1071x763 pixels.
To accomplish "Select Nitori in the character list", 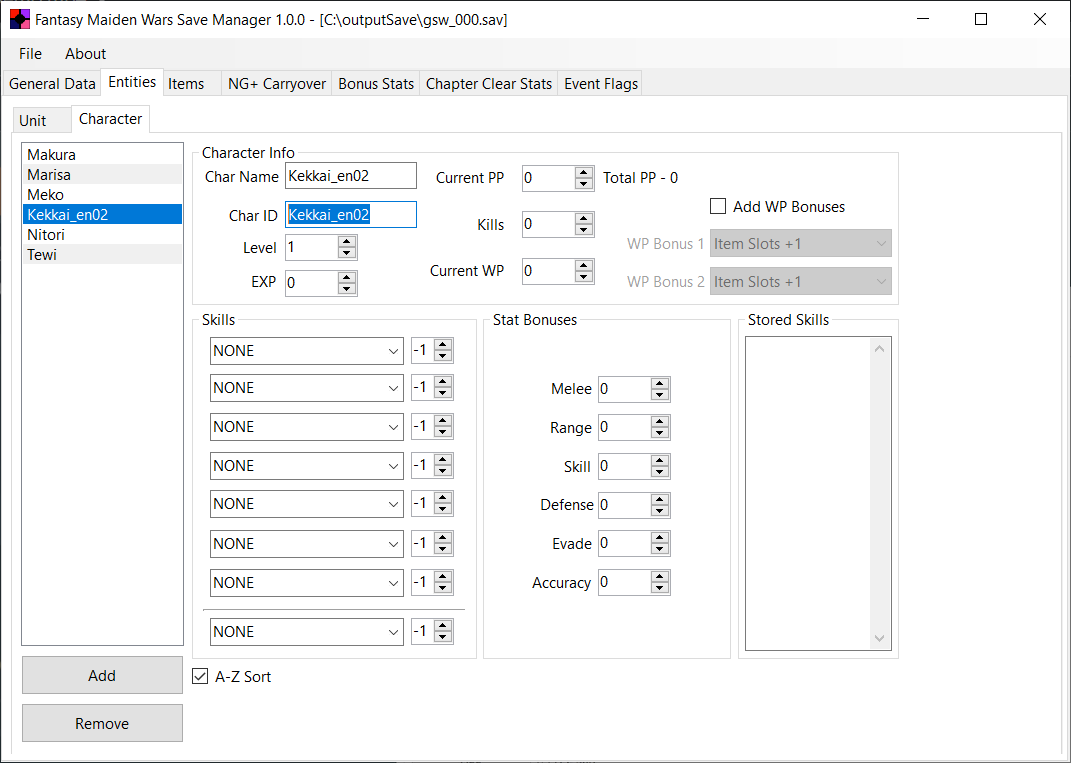I will click(102, 234).
